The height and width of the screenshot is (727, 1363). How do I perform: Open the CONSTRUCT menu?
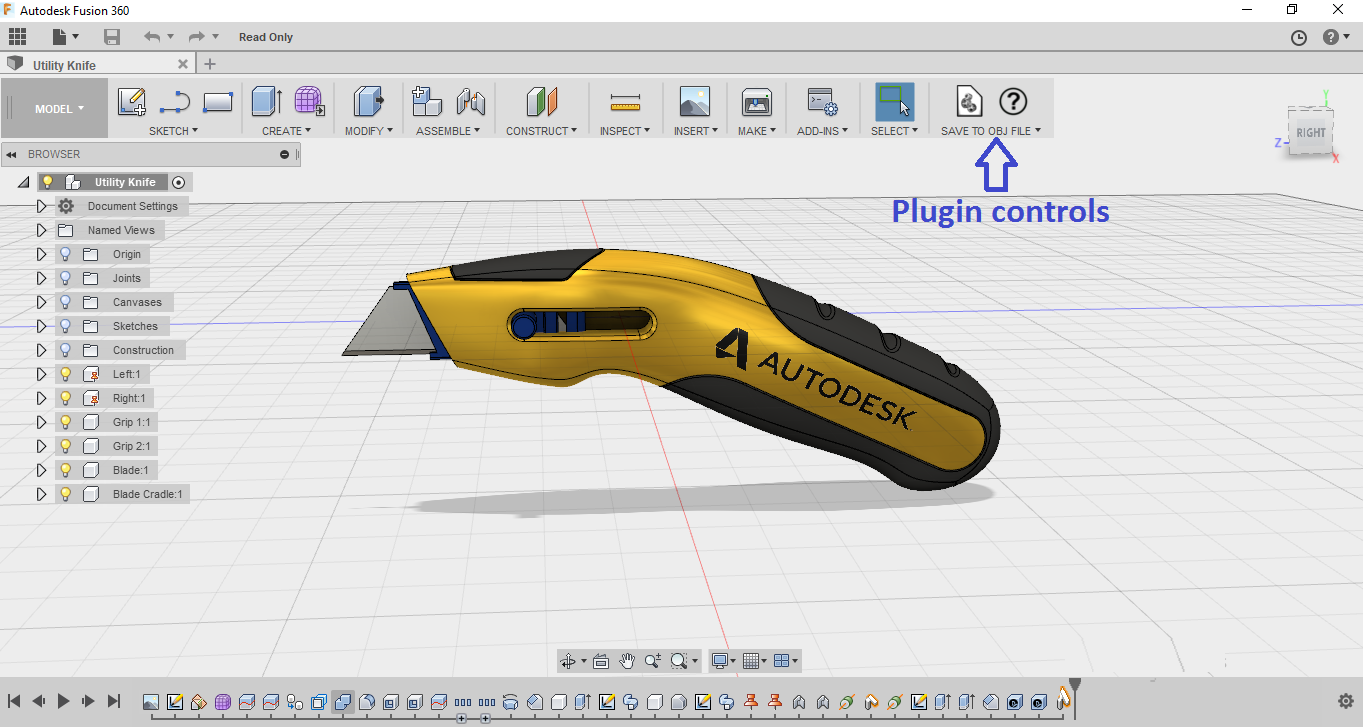coord(541,131)
